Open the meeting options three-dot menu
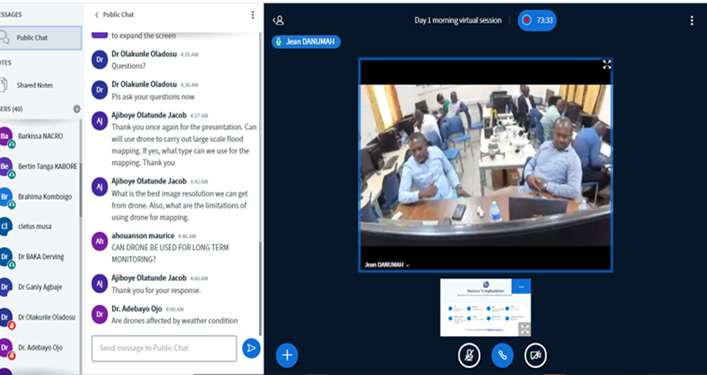 pos(692,20)
